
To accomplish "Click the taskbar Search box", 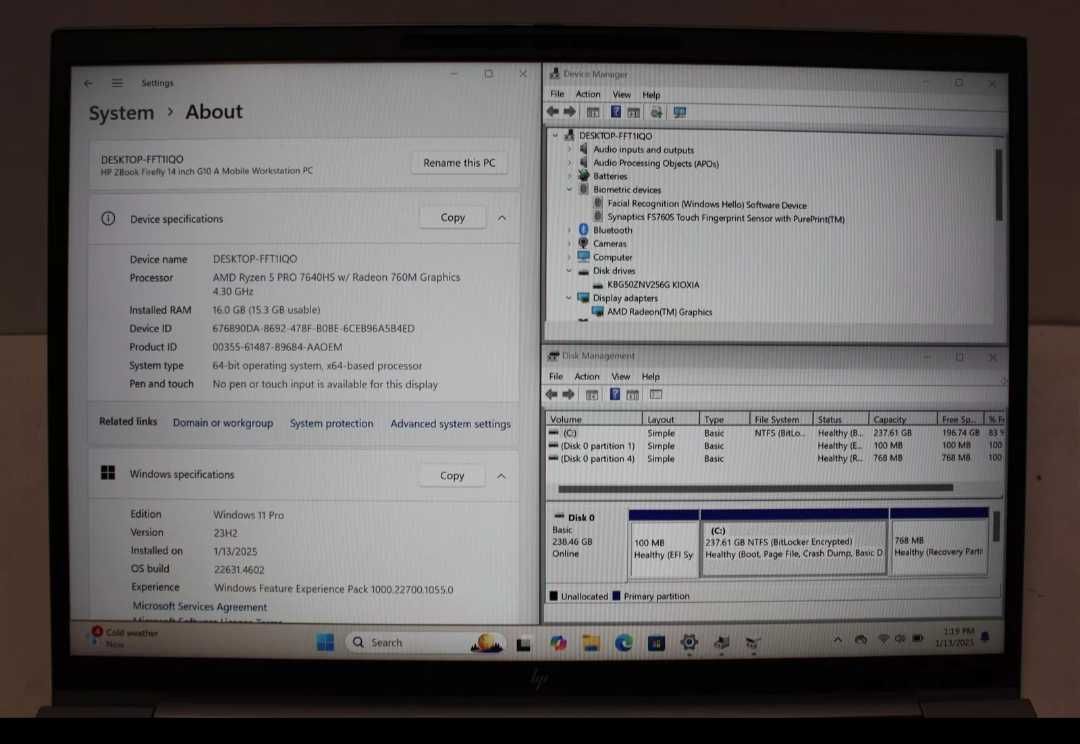I will (424, 643).
